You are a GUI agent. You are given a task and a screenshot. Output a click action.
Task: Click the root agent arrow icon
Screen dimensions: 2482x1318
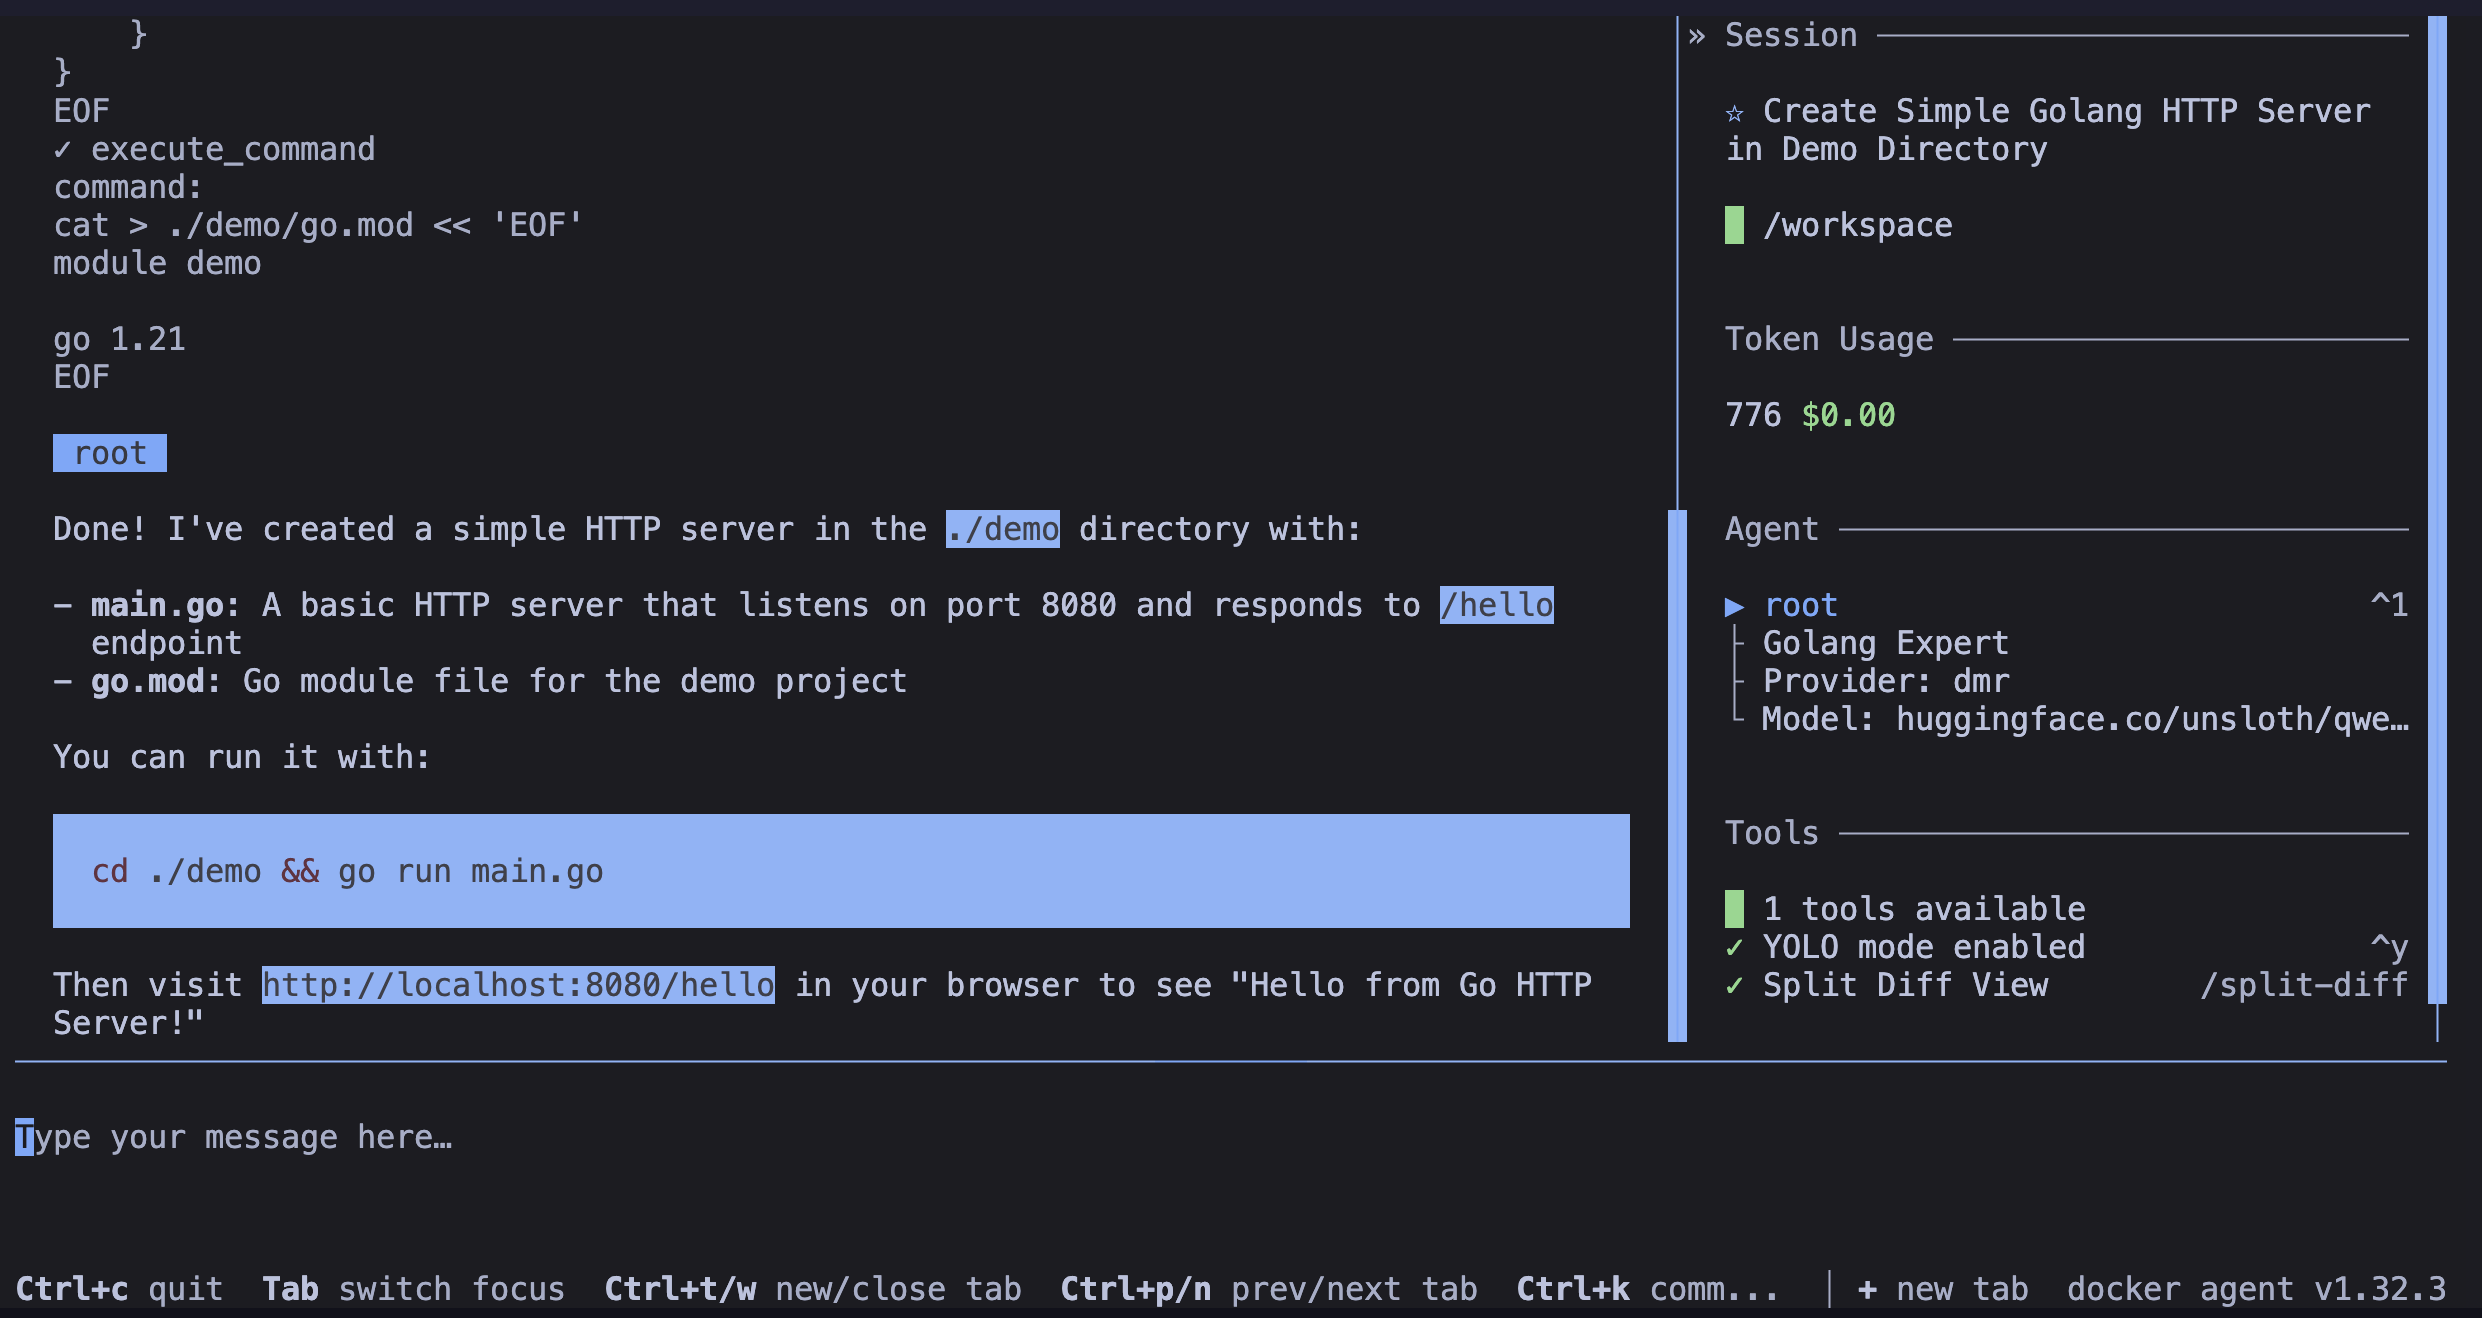pyautogui.click(x=1735, y=606)
